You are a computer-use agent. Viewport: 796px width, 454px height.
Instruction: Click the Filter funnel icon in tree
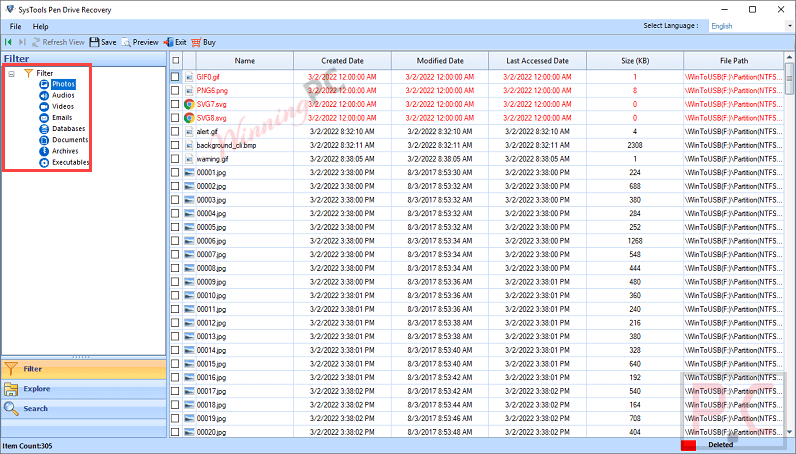coord(28,73)
